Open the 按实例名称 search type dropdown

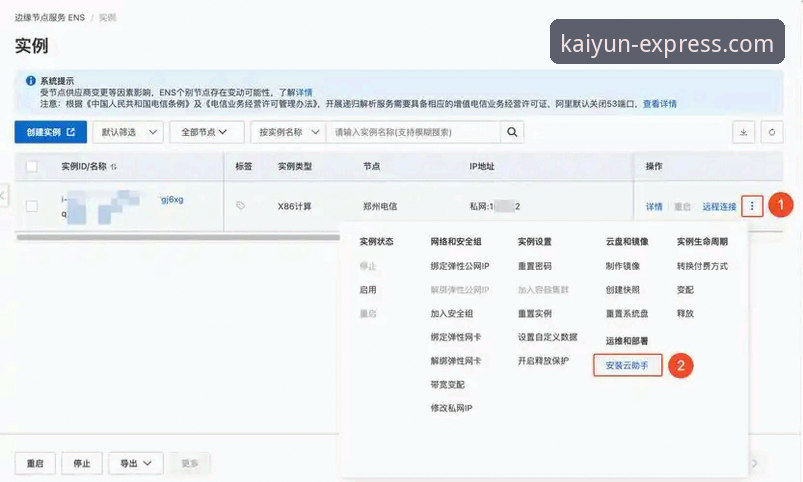click(288, 132)
